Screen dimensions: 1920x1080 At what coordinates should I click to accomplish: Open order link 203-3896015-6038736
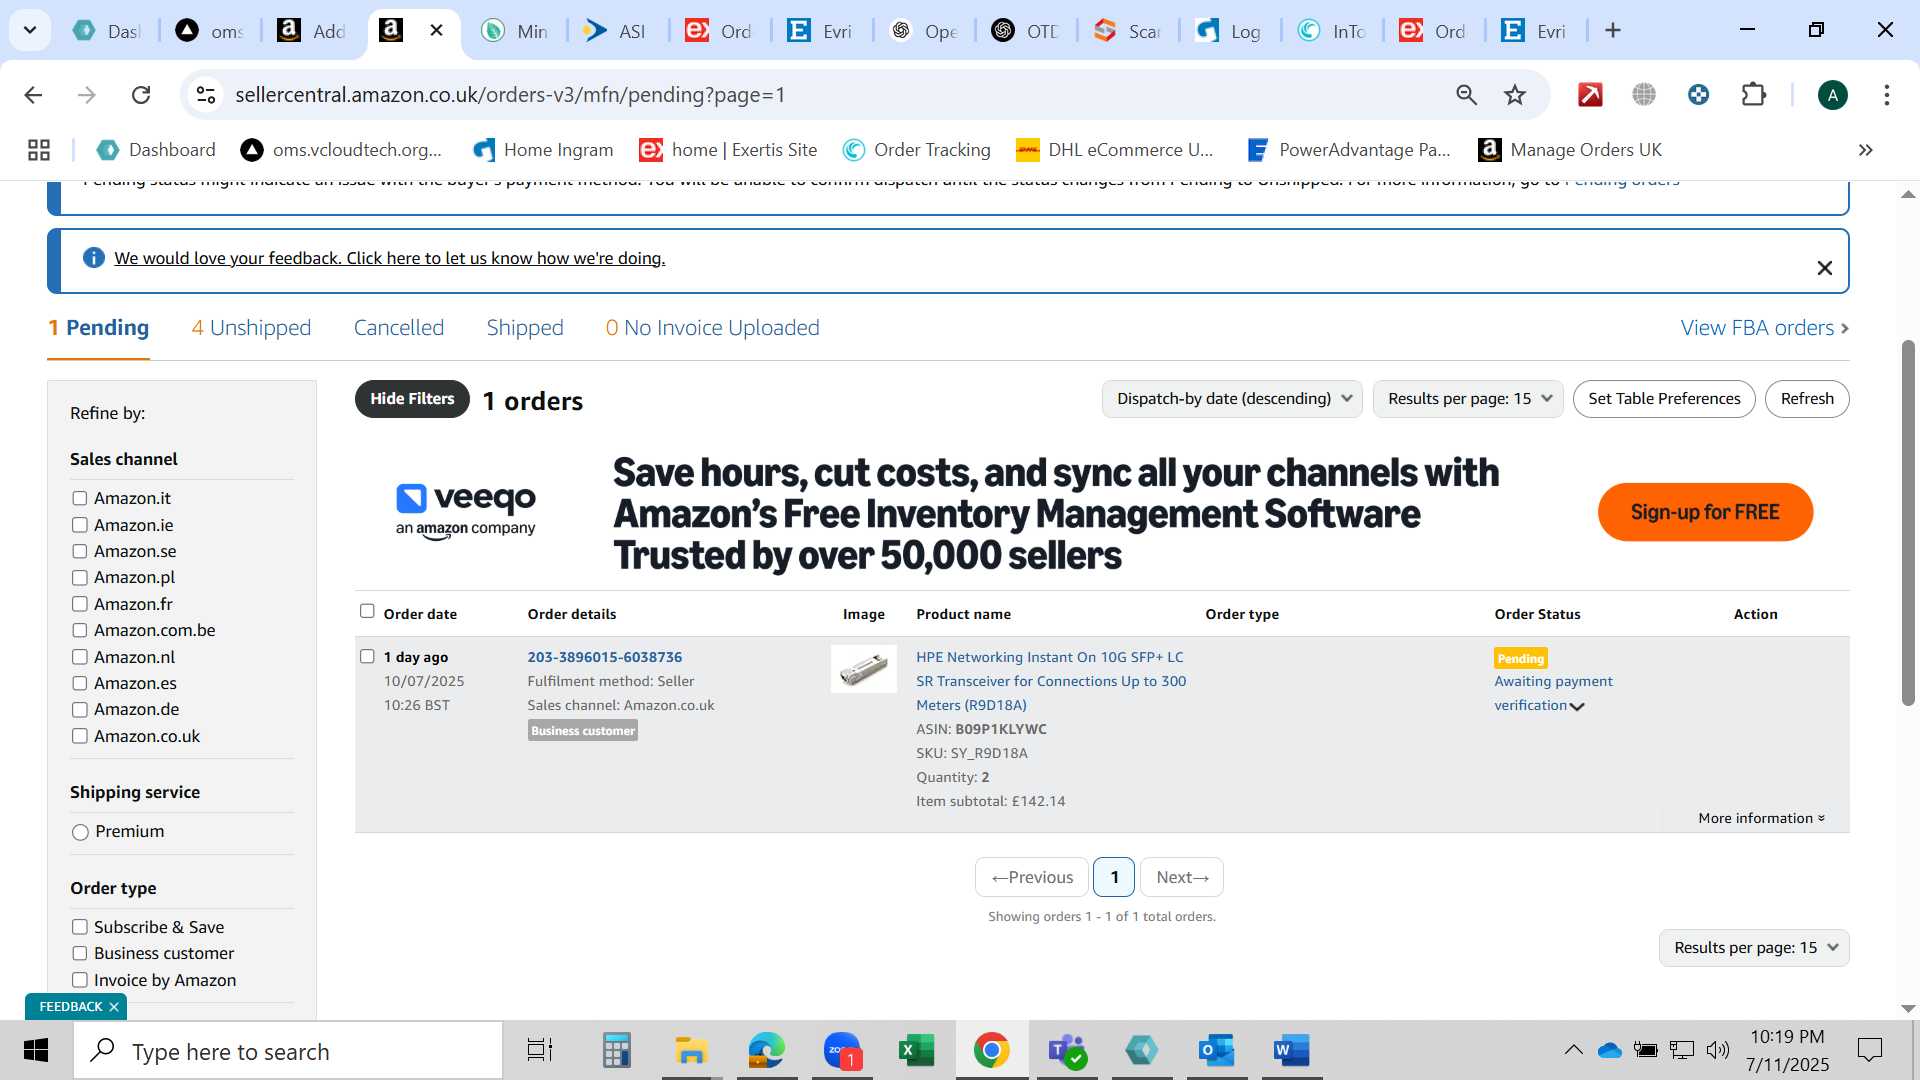point(605,657)
